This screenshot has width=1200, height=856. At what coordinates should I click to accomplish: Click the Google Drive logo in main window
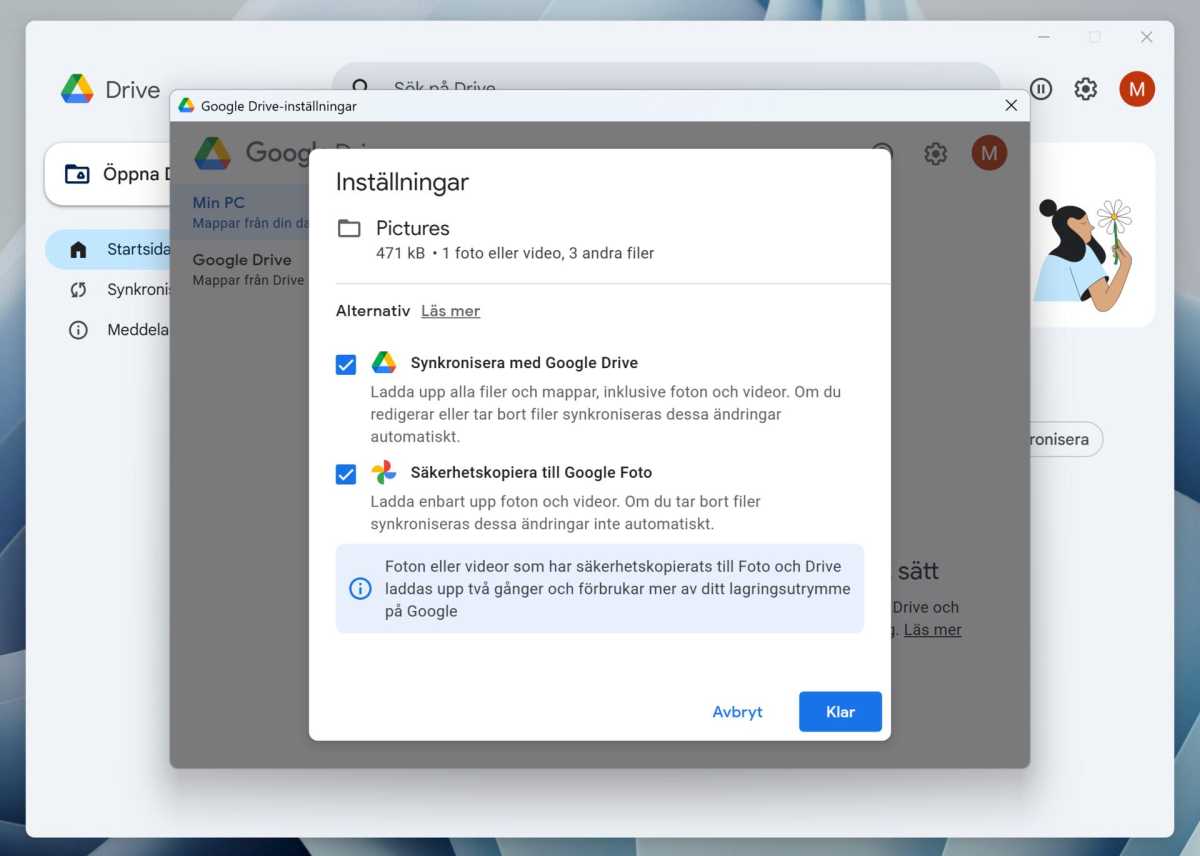(x=77, y=89)
